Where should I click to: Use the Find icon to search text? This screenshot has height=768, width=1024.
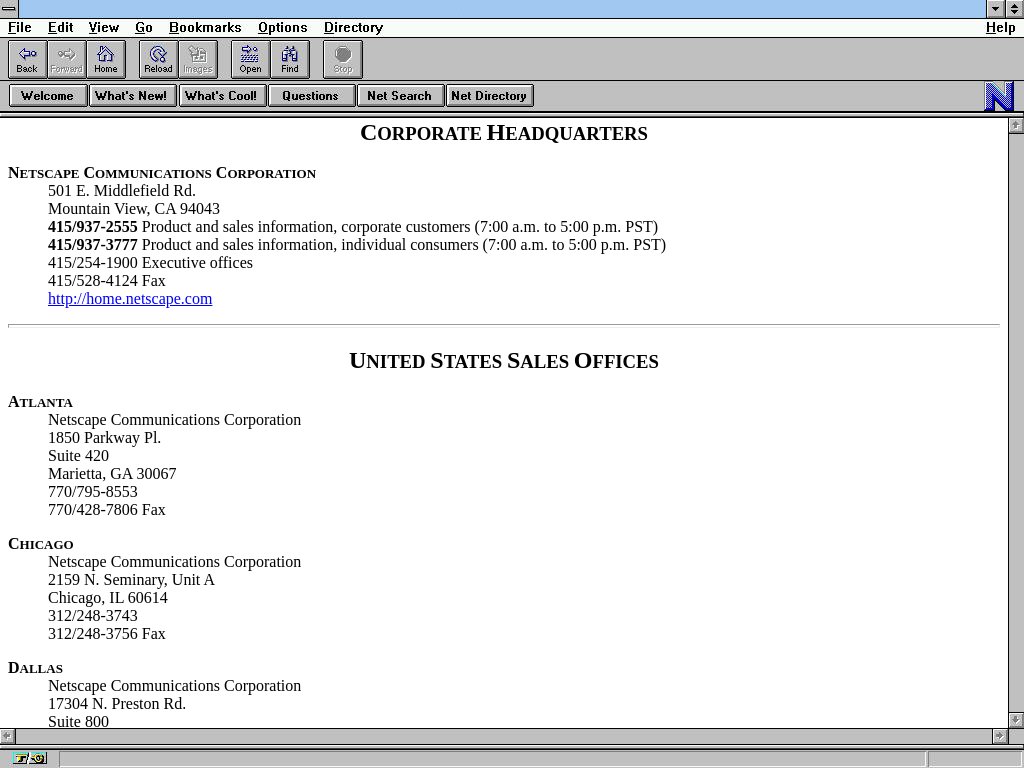point(289,59)
